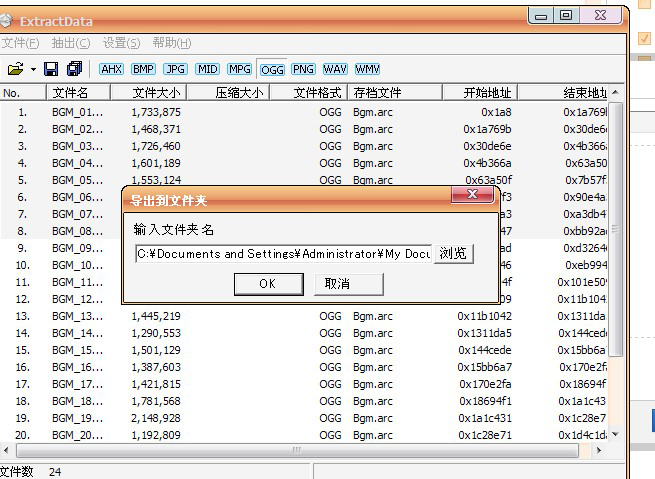
Task: Click the save all icon
Action: click(74, 69)
